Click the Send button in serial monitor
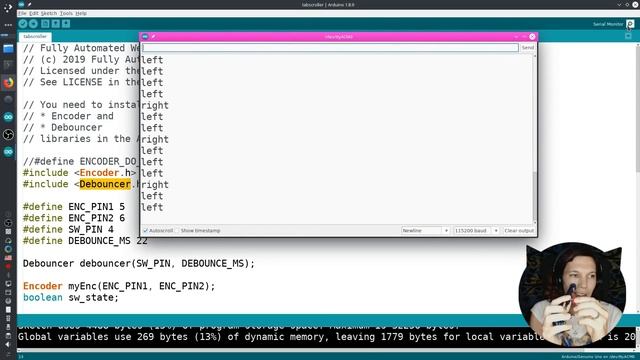This screenshot has height=360, width=640. click(x=528, y=48)
